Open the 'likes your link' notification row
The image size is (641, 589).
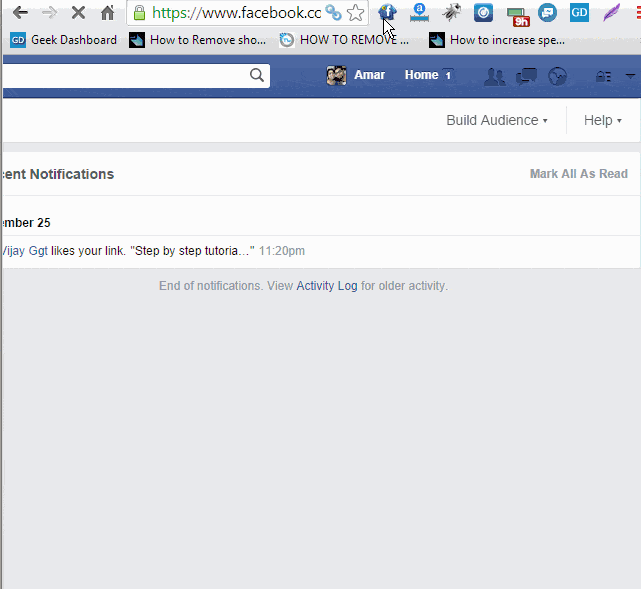click(321, 251)
